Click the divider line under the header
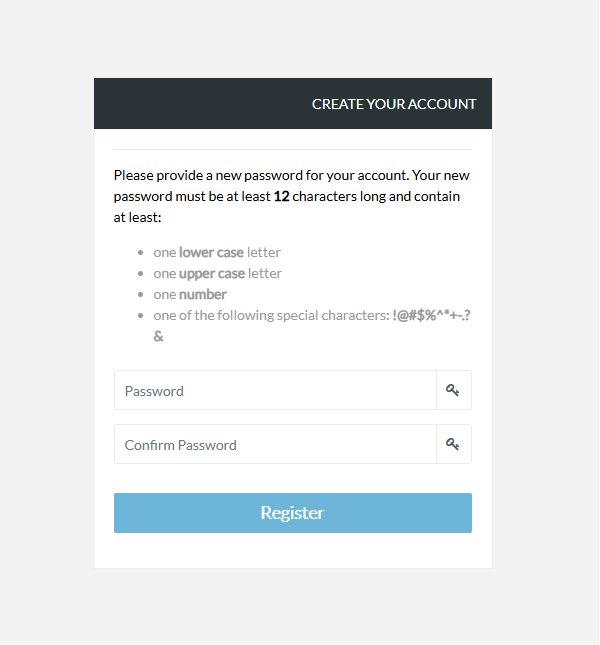 pos(293,150)
